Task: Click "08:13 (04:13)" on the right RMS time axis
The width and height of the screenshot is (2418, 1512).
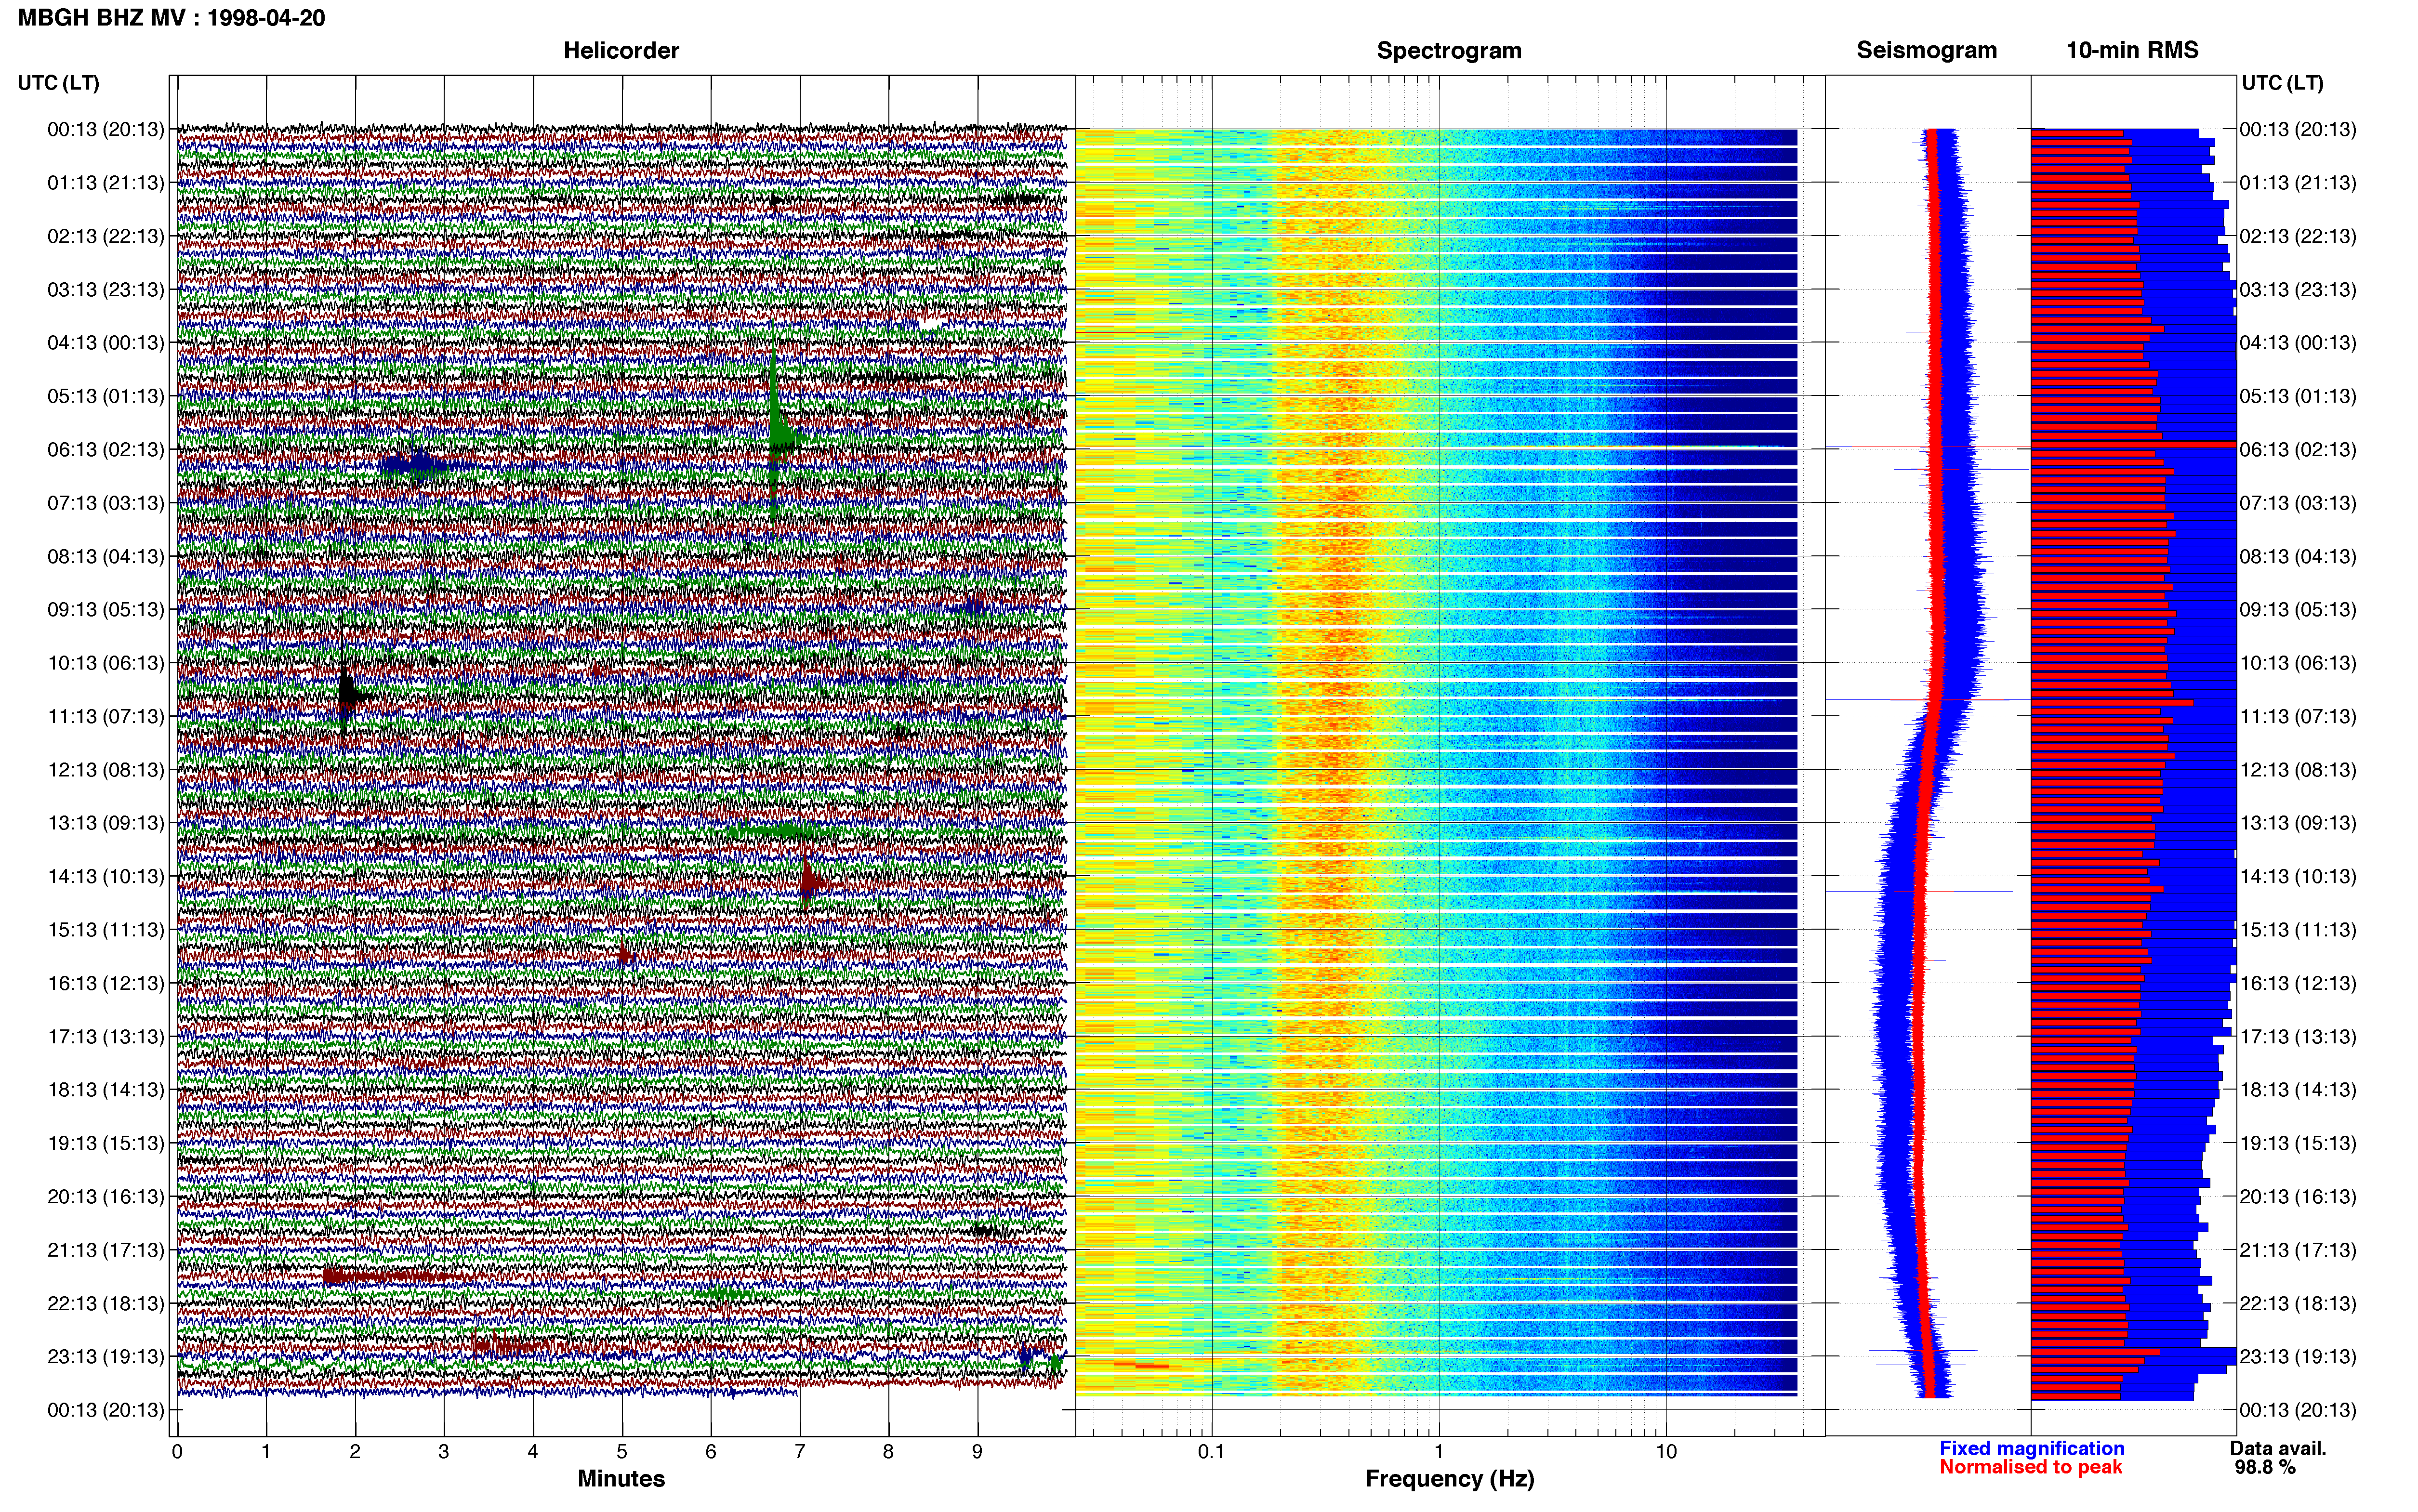Action: point(2298,557)
